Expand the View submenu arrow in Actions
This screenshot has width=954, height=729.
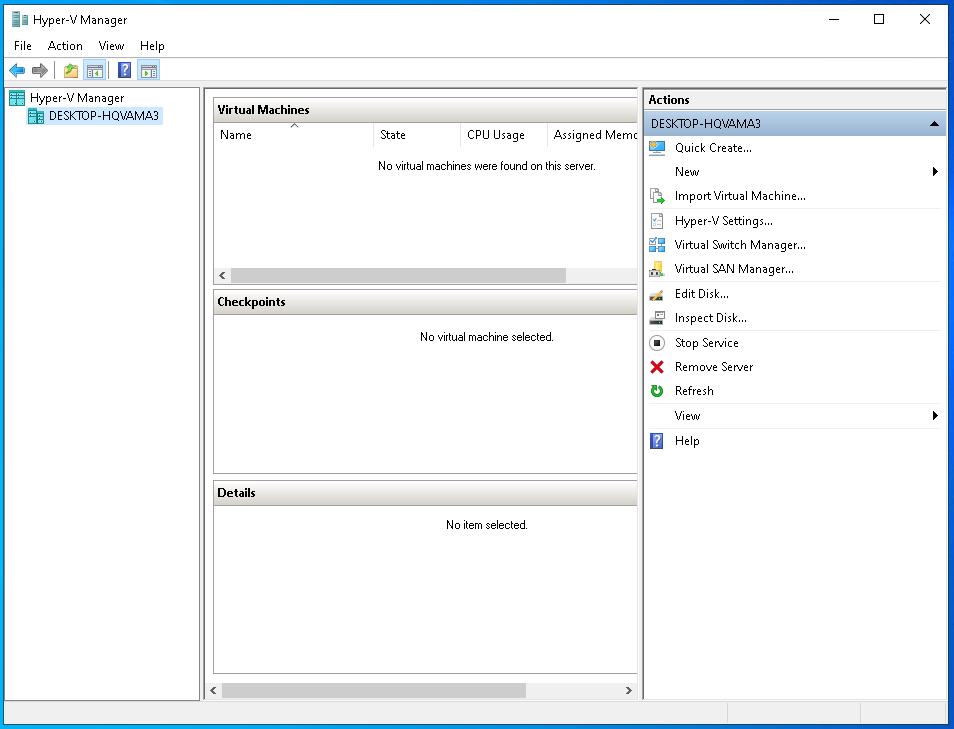coord(935,416)
